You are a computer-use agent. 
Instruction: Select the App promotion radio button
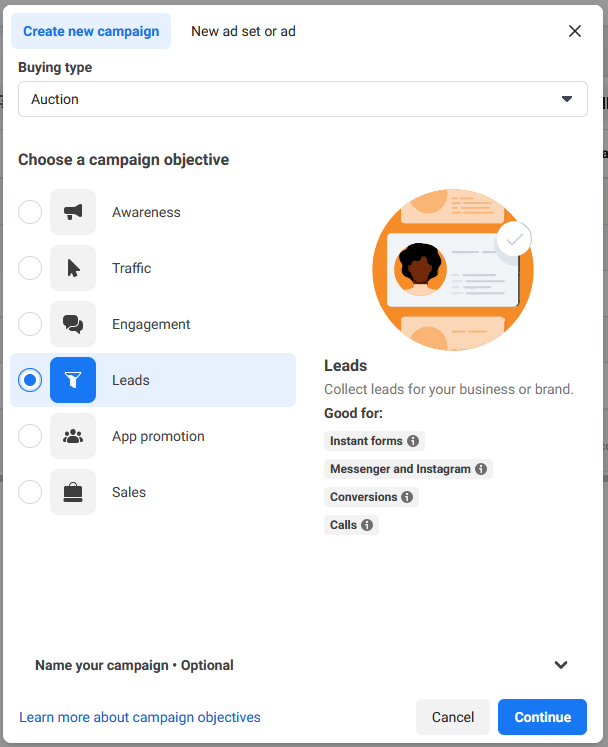tap(30, 436)
